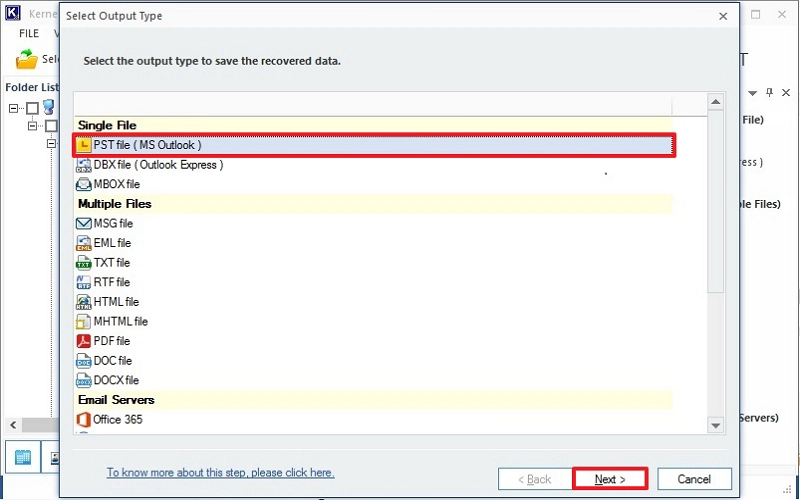
Task: Select the PST file (MS Outlook) icon
Action: (x=85, y=146)
